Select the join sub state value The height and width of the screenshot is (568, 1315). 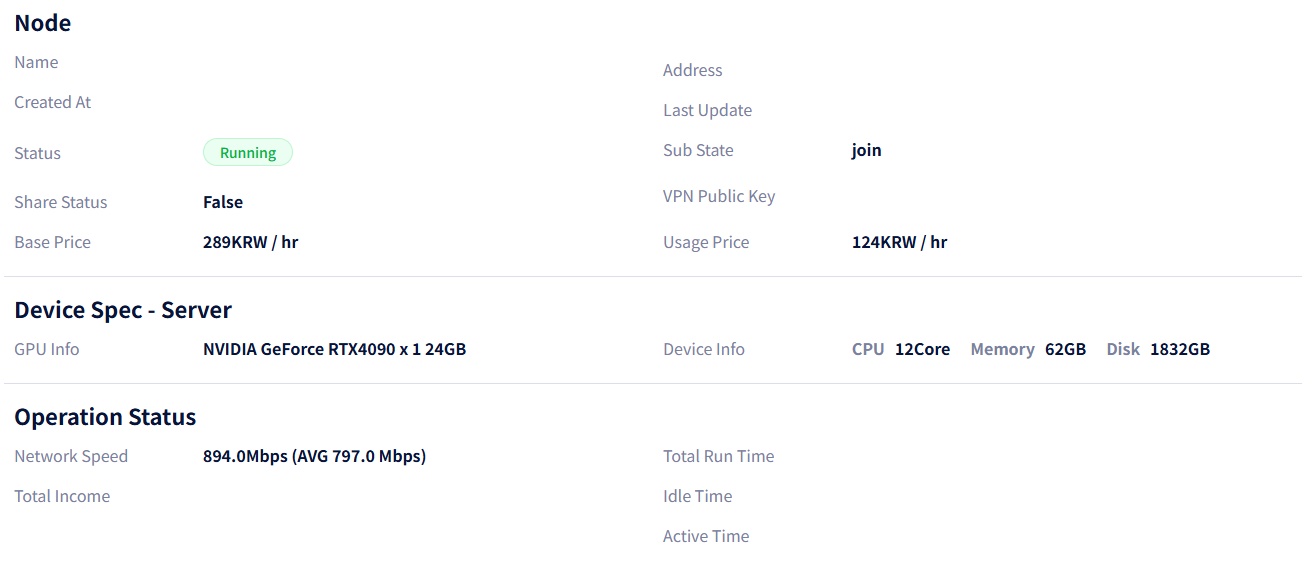point(866,150)
